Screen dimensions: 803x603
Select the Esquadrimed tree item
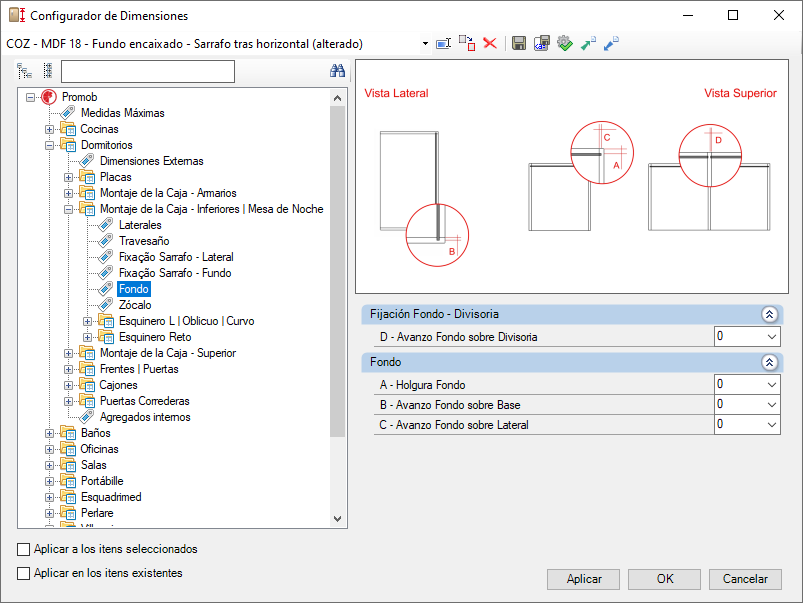[x=111, y=497]
